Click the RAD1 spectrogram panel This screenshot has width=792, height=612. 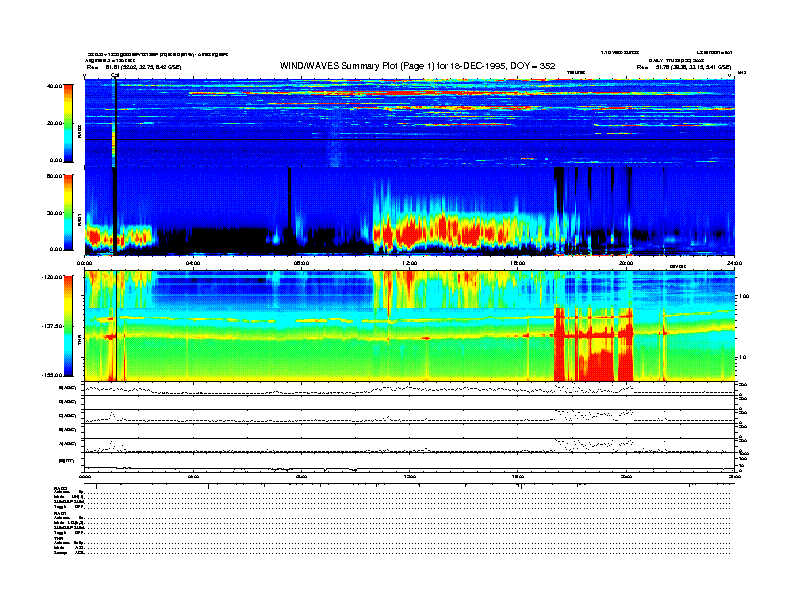[410, 211]
